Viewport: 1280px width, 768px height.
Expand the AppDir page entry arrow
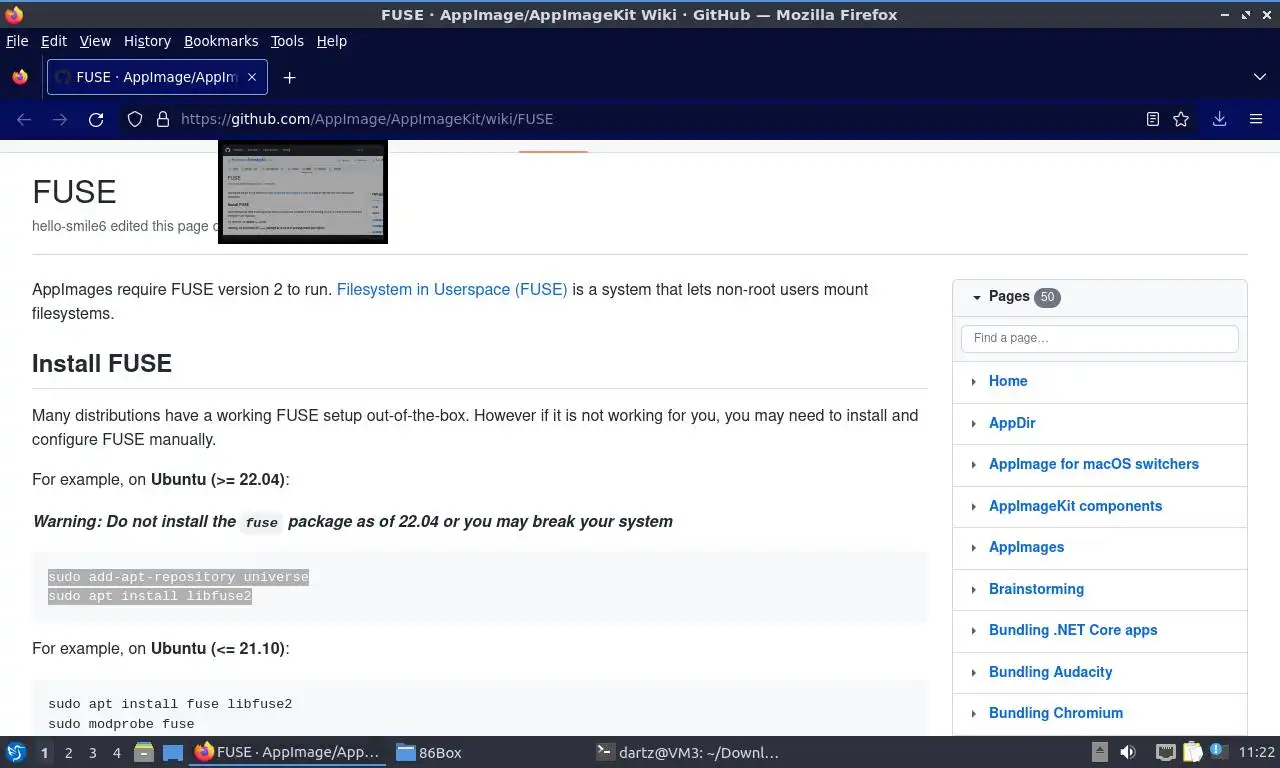[x=973, y=423]
